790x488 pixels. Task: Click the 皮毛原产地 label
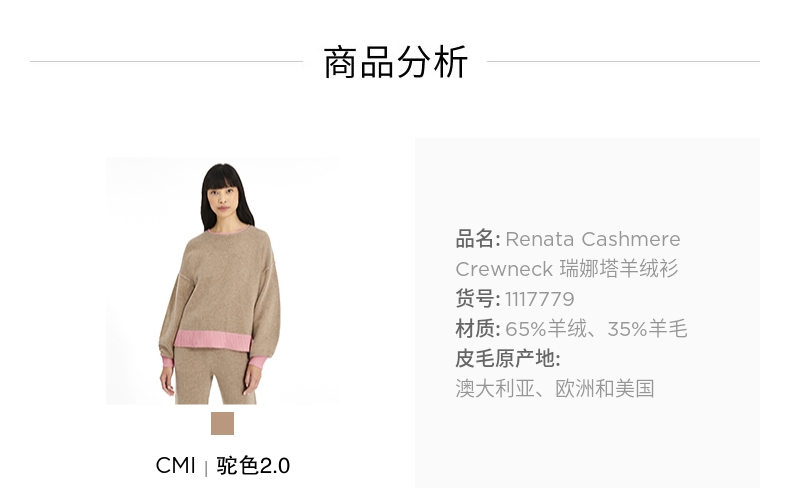click(x=508, y=359)
